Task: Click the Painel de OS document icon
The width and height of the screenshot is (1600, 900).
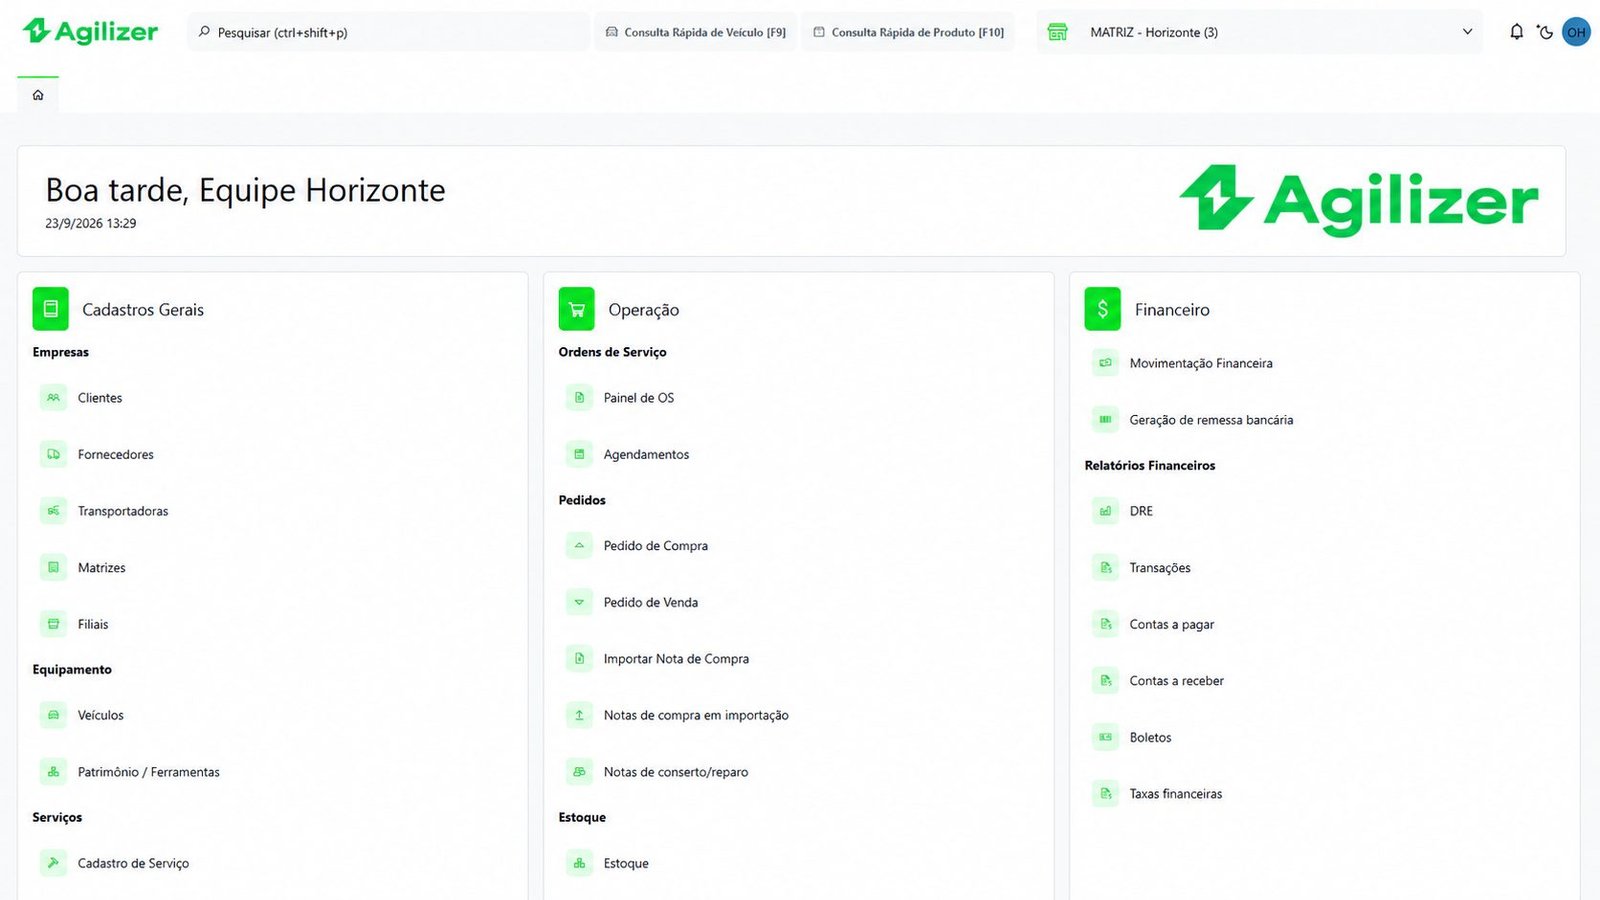Action: coord(579,398)
